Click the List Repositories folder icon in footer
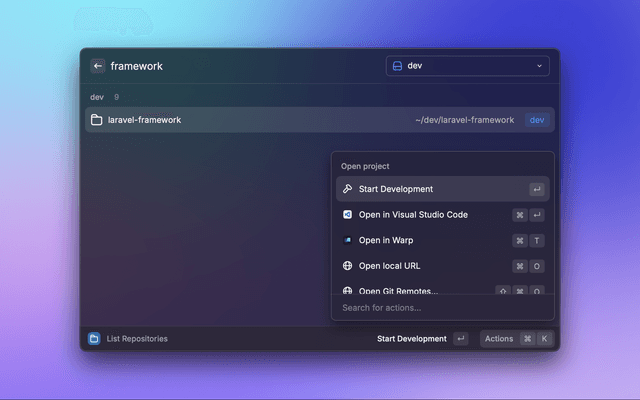640x400 pixels. (x=94, y=339)
